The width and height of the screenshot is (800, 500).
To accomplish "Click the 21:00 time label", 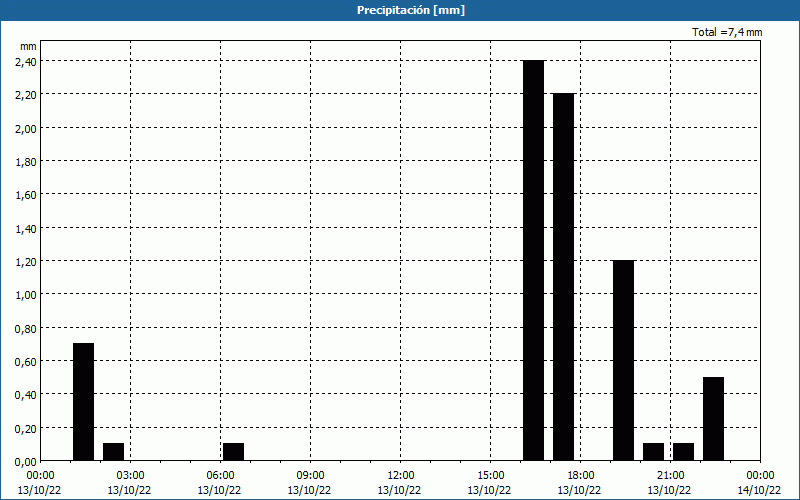I will [x=670, y=476].
